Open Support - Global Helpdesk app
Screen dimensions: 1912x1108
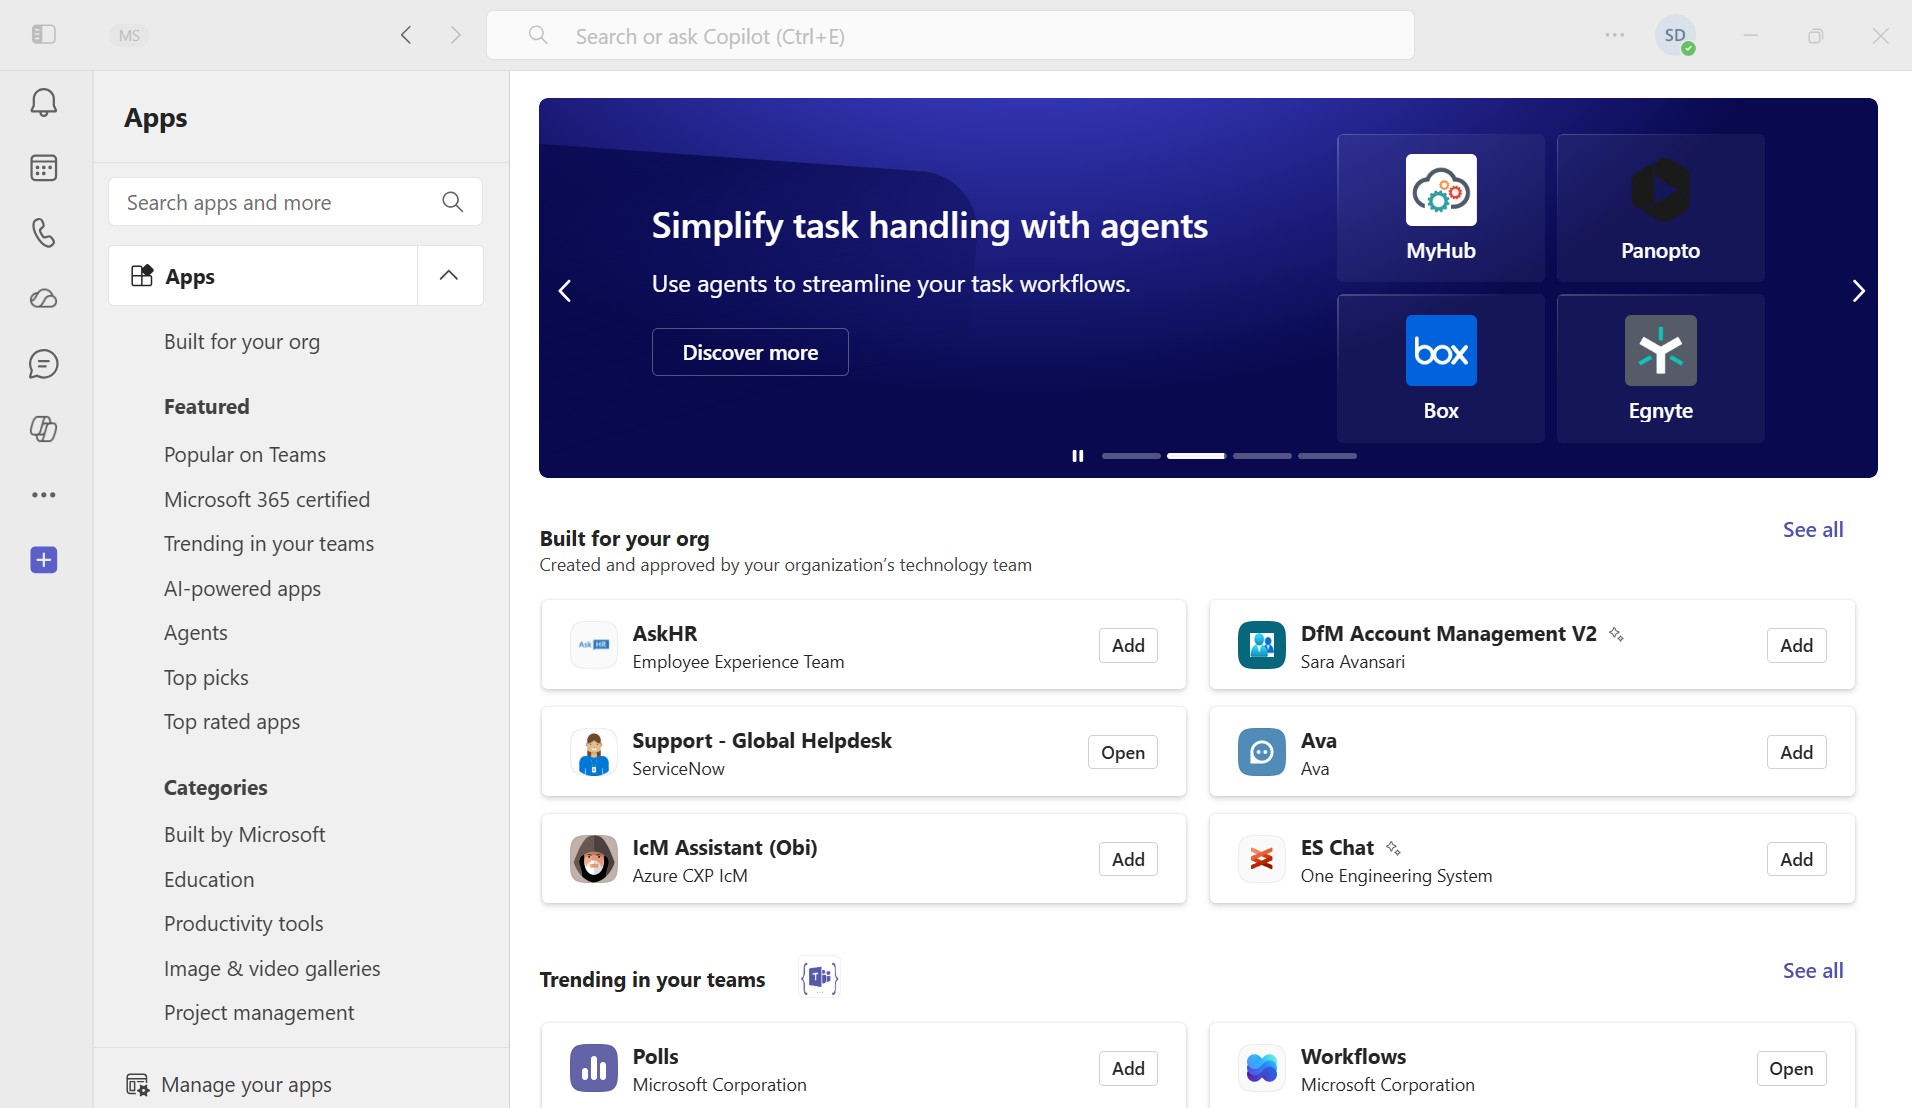1122,752
